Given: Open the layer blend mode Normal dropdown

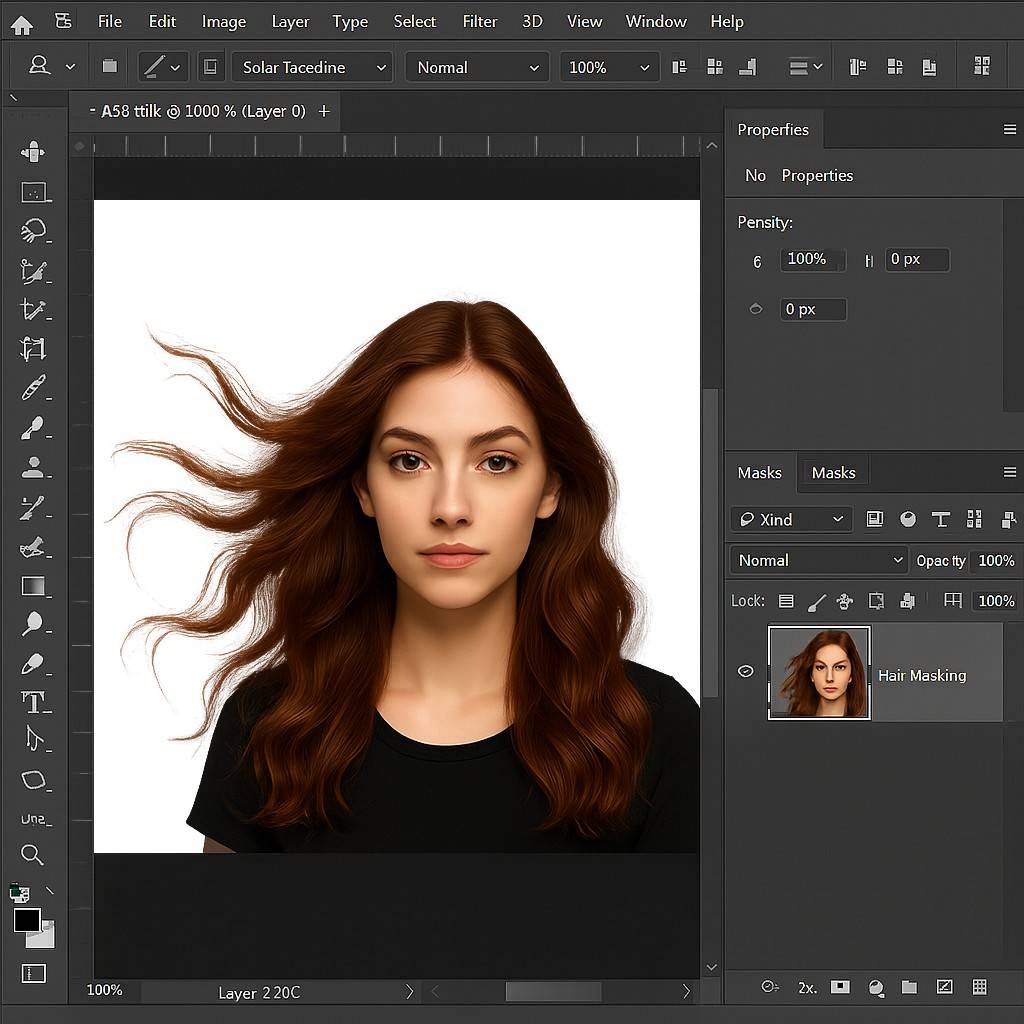Looking at the screenshot, I should pyautogui.click(x=819, y=560).
